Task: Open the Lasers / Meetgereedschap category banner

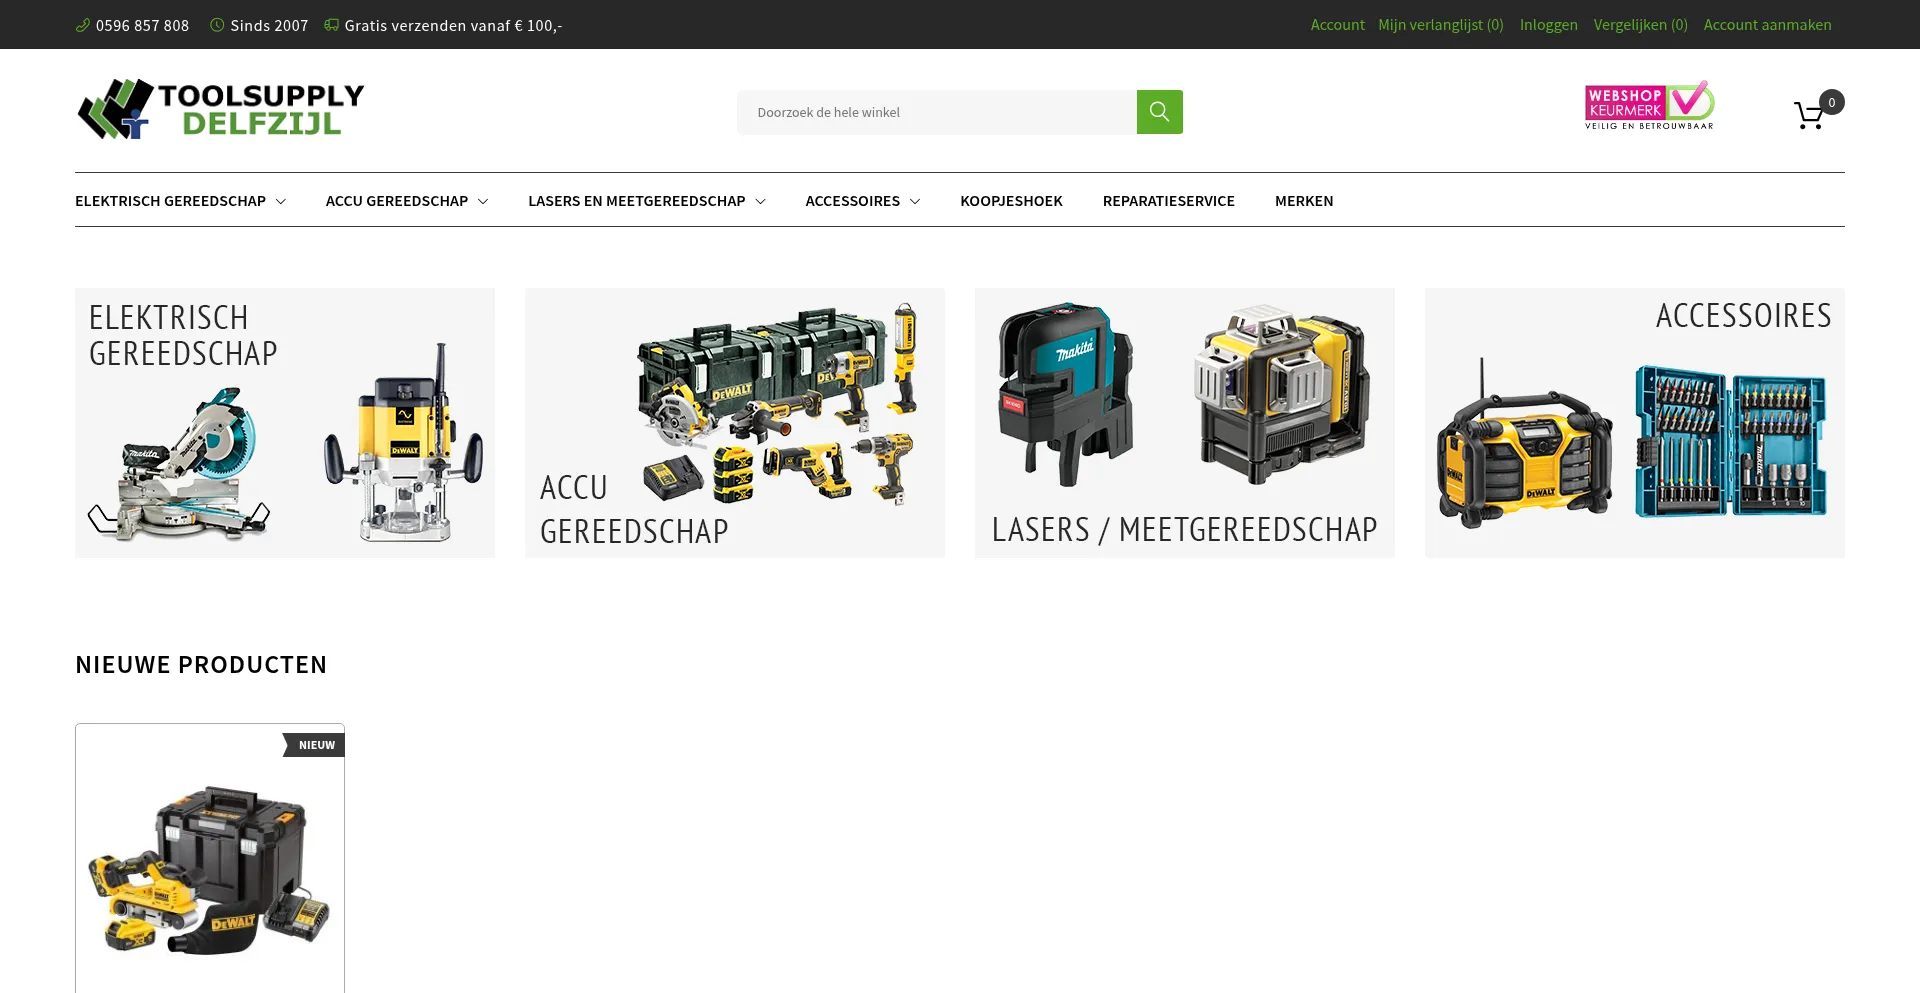Action: tap(1184, 423)
